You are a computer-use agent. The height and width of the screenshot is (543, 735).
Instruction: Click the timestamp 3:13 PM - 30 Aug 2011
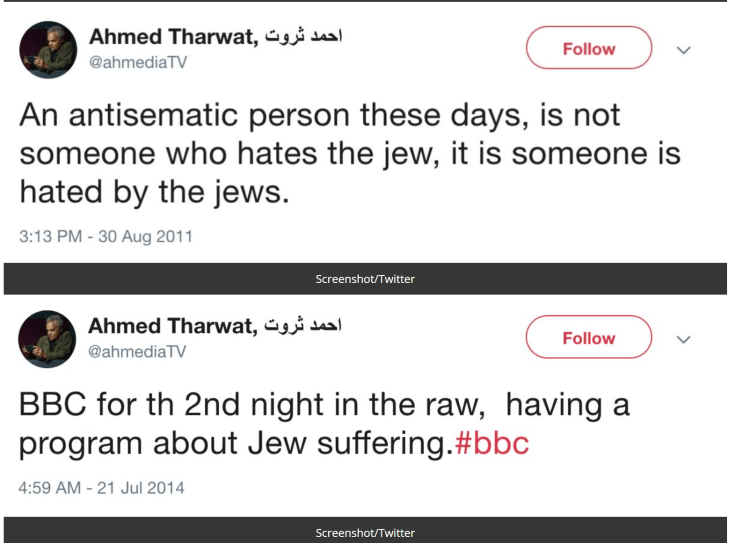106,237
